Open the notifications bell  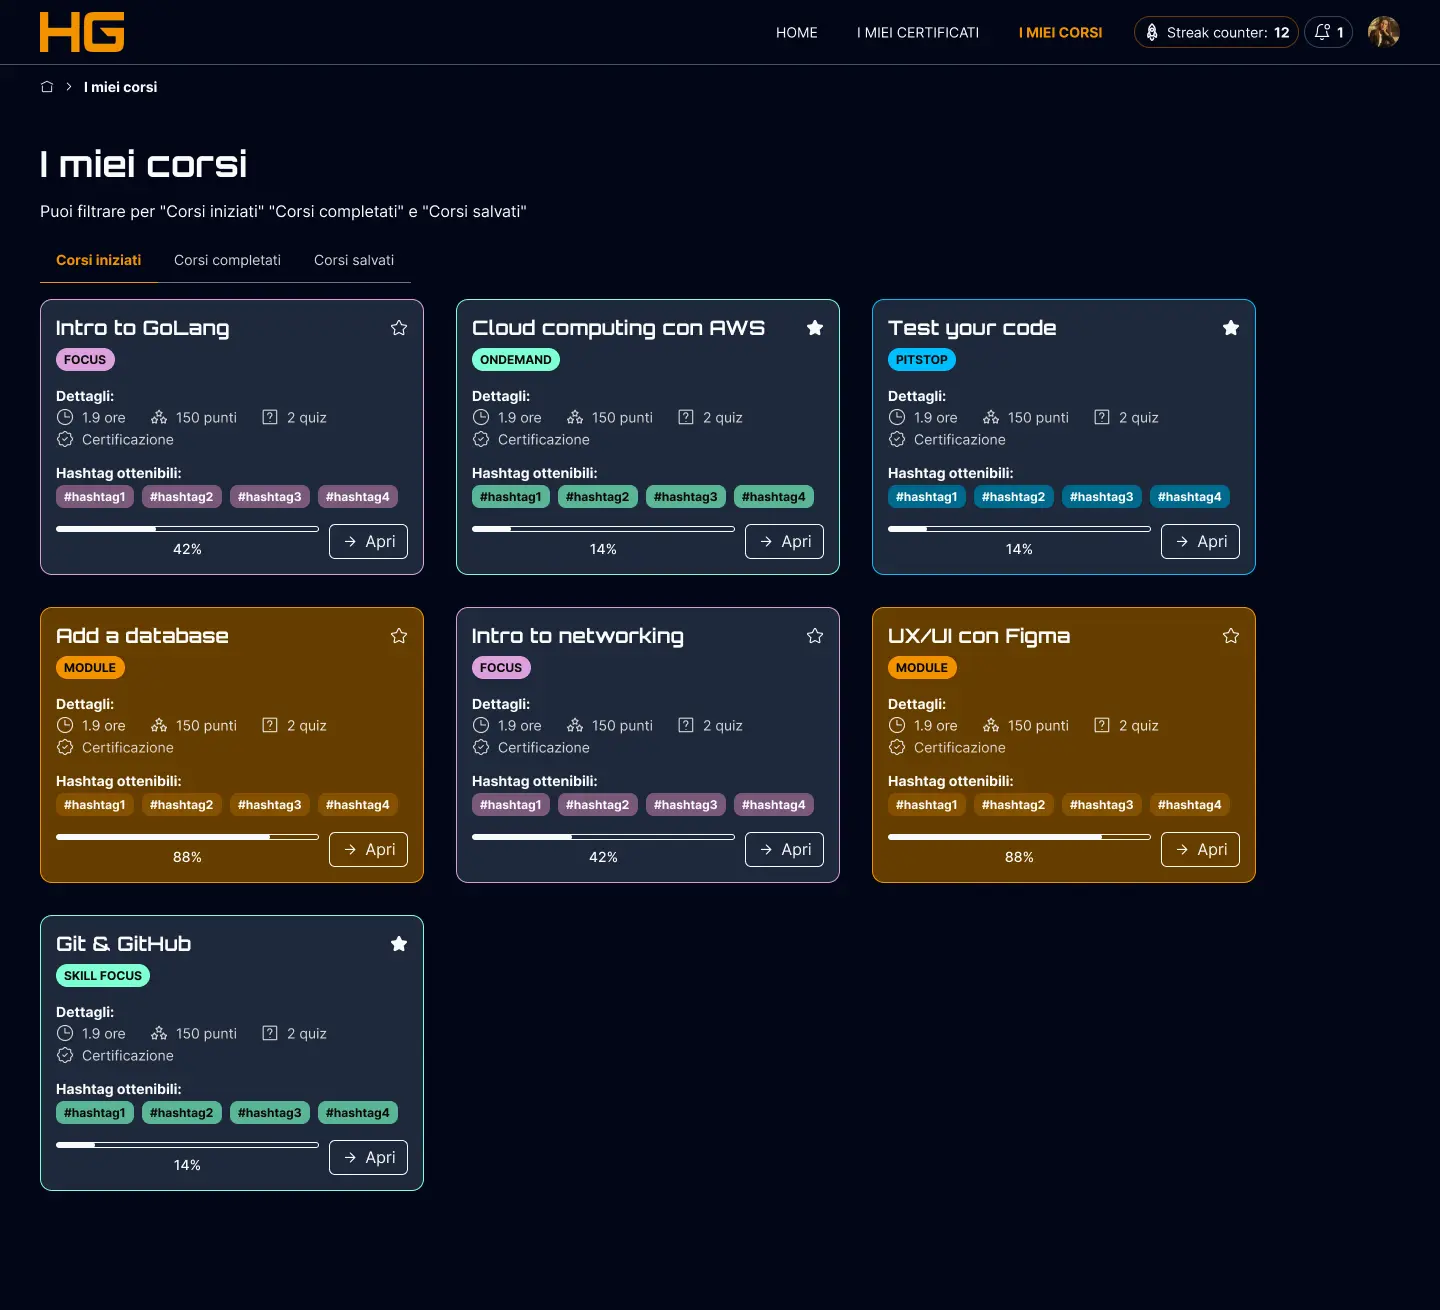point(1328,32)
